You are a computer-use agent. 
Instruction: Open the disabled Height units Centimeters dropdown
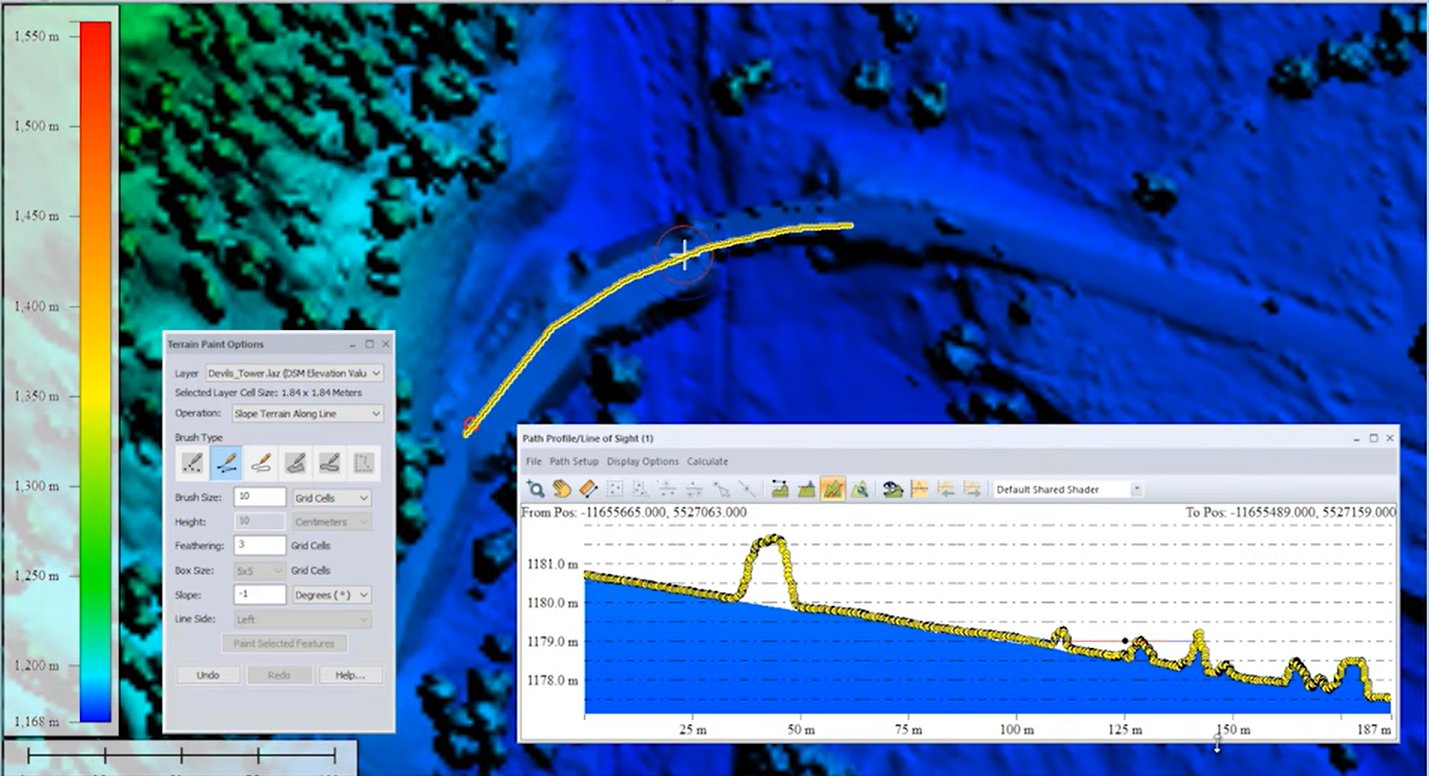[x=332, y=522]
